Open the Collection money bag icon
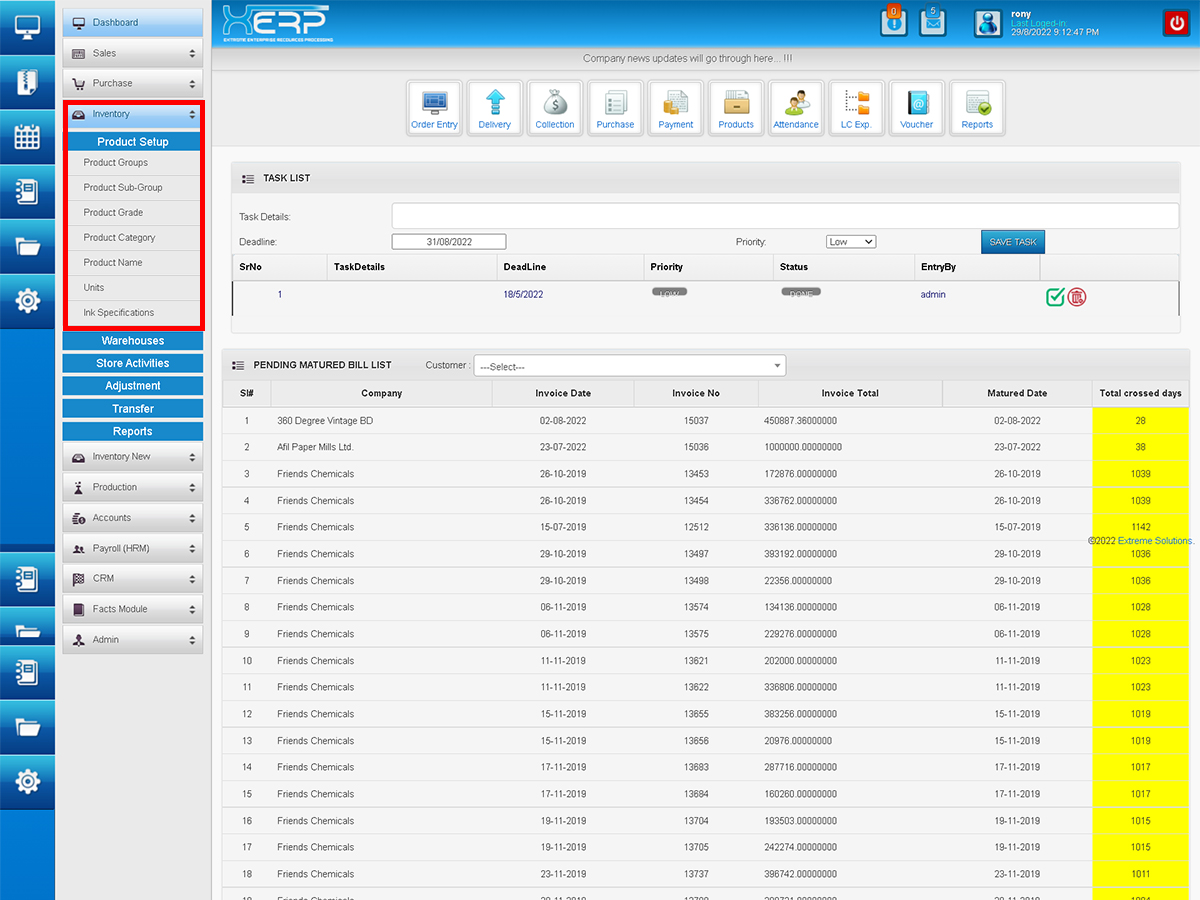This screenshot has width=1200, height=900. pos(555,108)
